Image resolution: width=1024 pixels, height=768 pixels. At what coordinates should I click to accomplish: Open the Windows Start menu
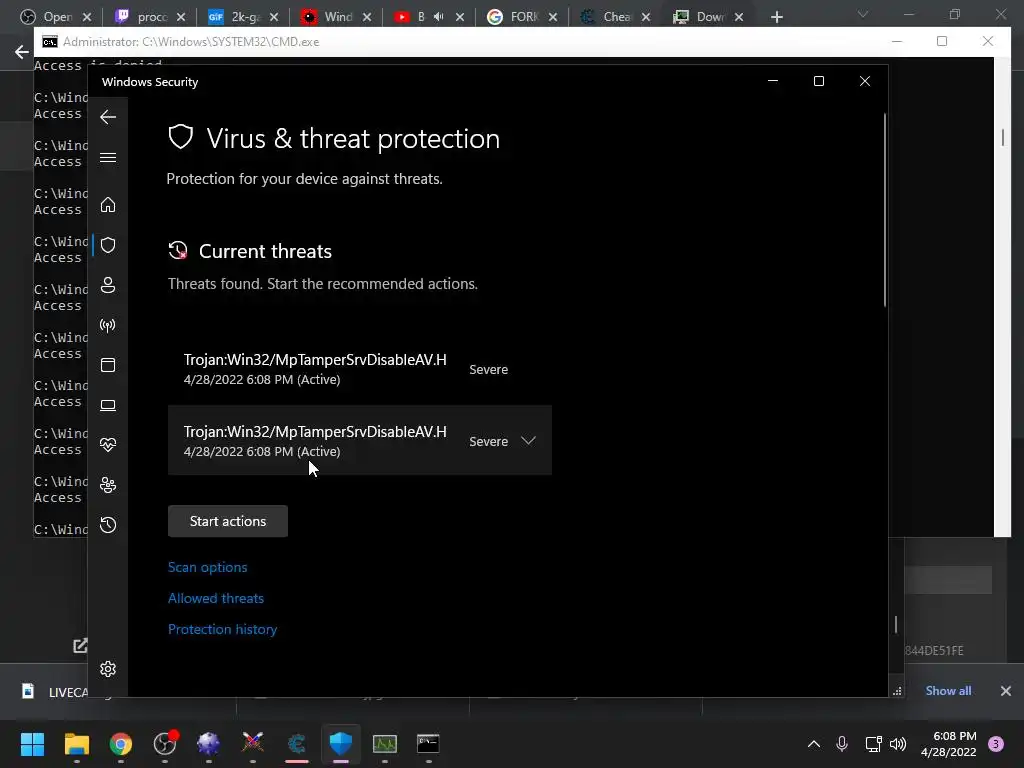[x=32, y=744]
